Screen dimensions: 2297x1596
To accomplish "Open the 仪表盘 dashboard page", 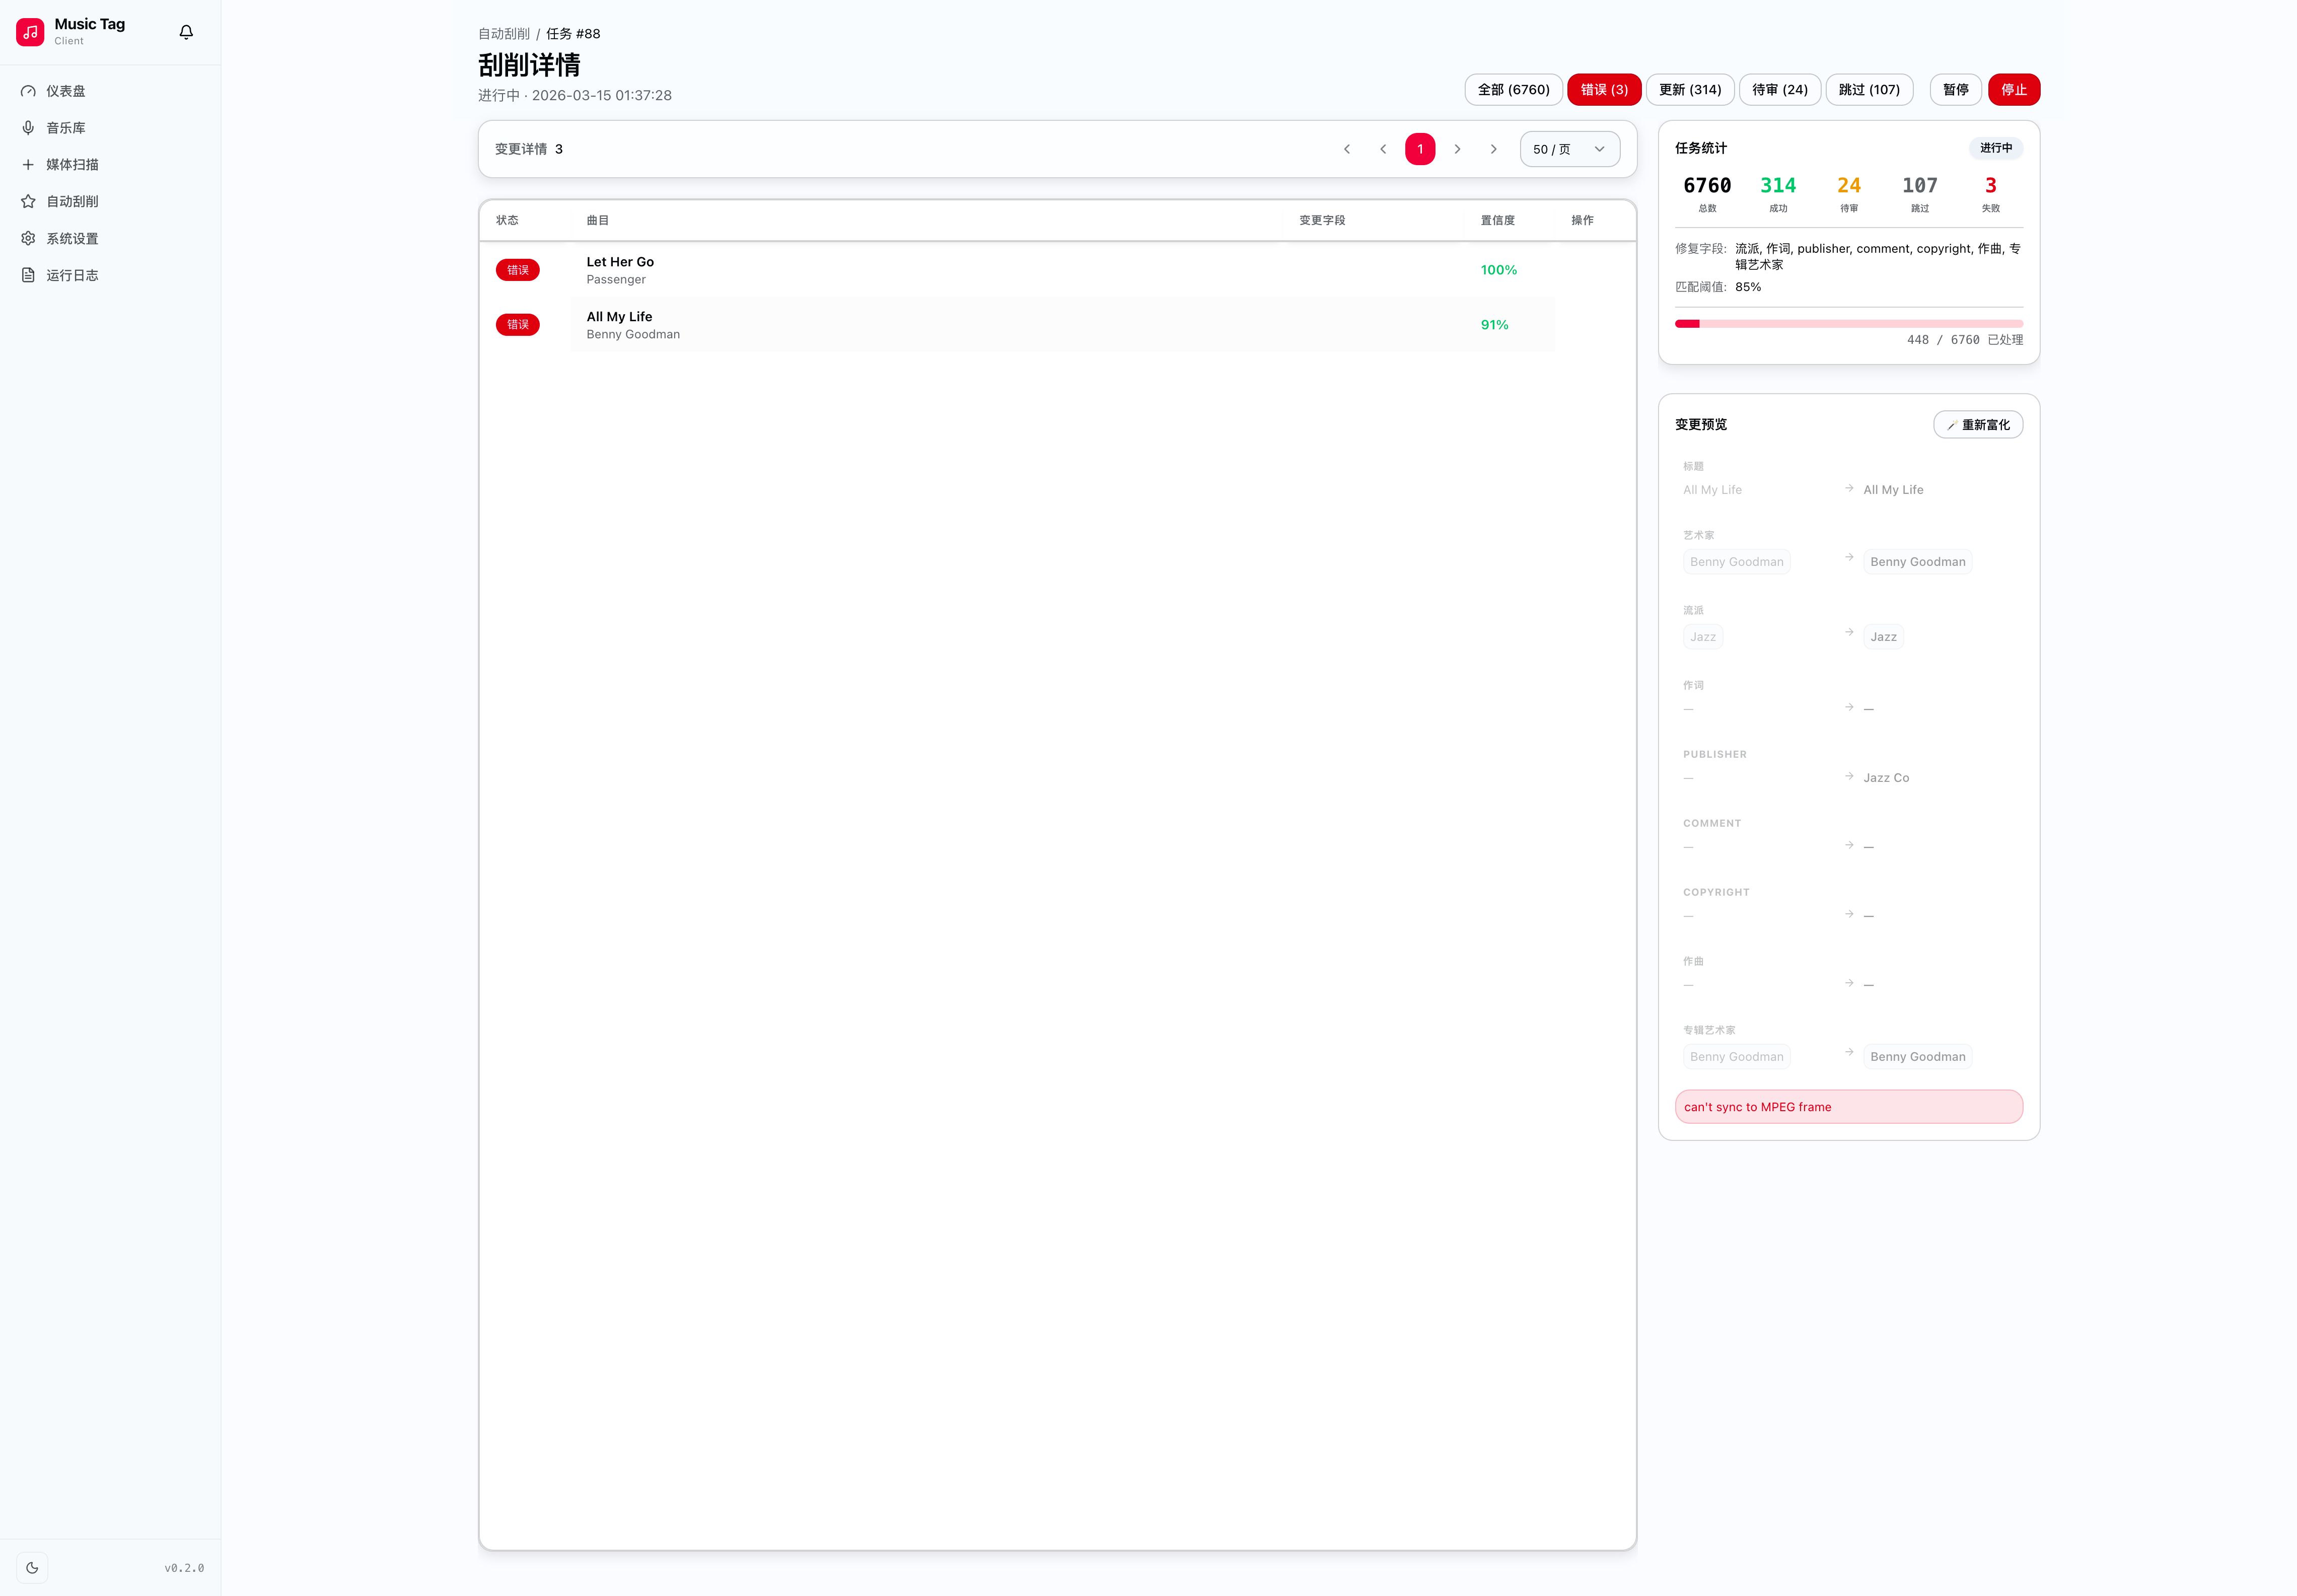I will pyautogui.click(x=66, y=91).
